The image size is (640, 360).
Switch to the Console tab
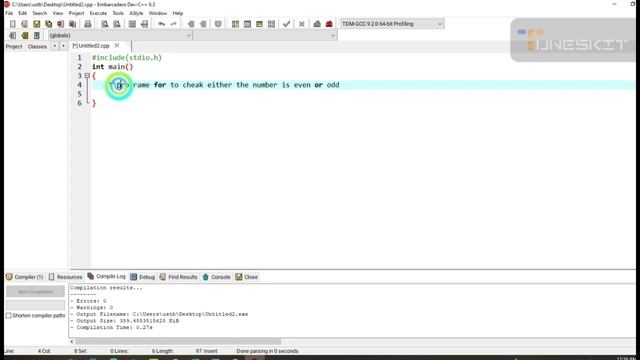217,277
